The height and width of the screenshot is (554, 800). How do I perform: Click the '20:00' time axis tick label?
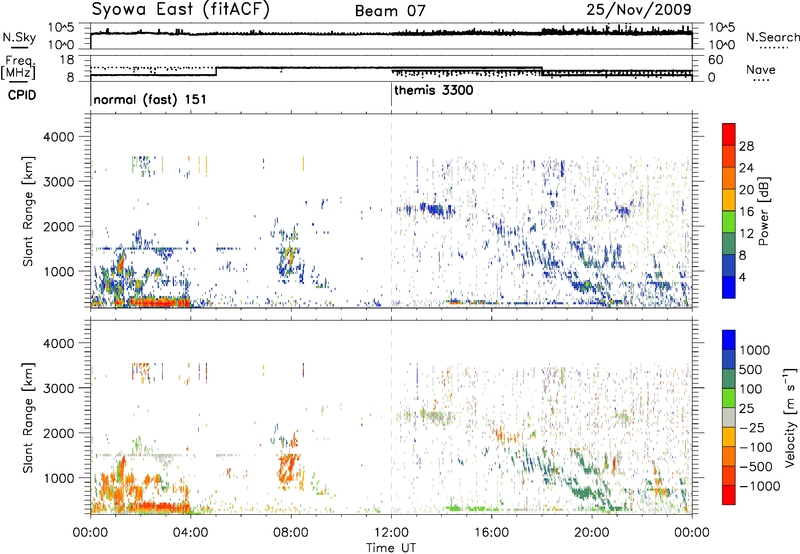592,533
